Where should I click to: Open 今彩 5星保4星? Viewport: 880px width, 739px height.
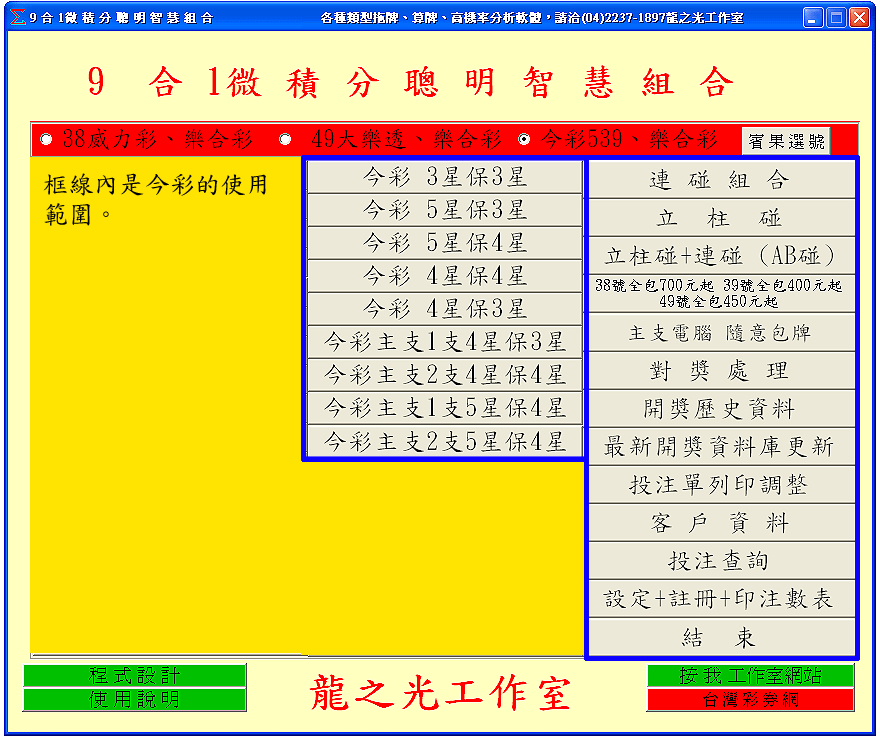coord(444,243)
